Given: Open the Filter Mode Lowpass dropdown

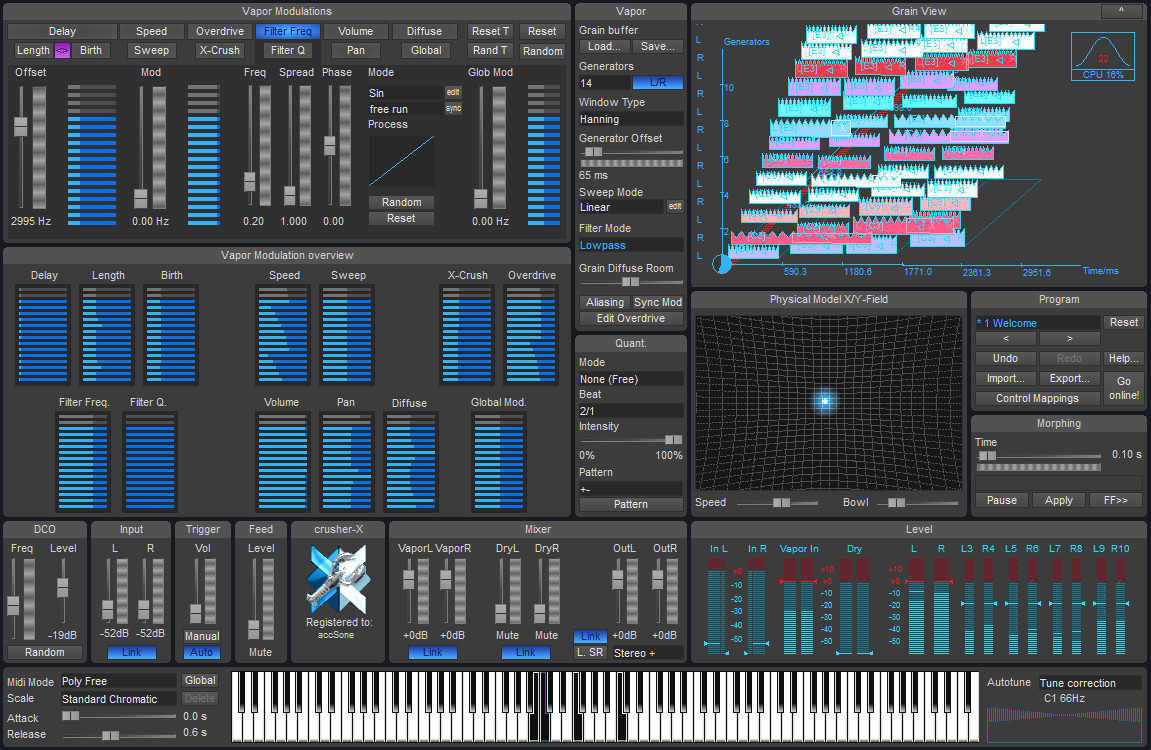Looking at the screenshot, I should point(631,246).
